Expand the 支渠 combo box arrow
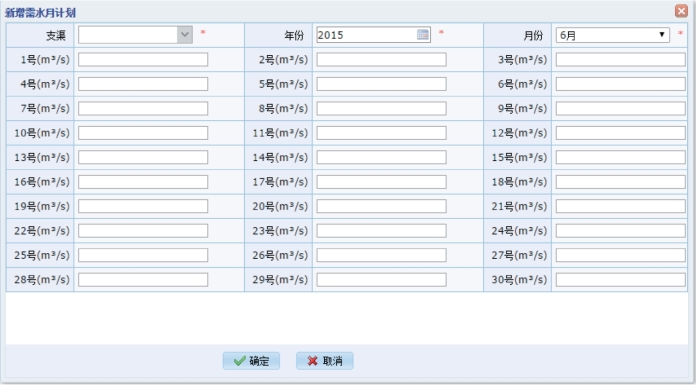This screenshot has width=696, height=385. (x=185, y=35)
